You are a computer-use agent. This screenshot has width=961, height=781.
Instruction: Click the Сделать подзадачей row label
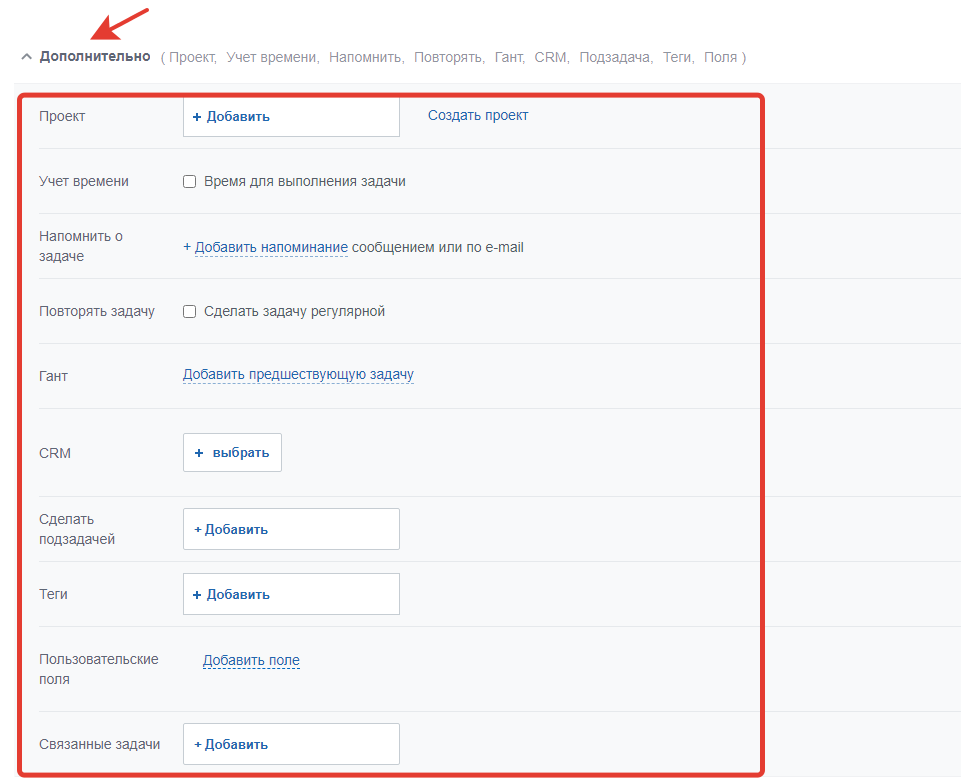tap(77, 529)
